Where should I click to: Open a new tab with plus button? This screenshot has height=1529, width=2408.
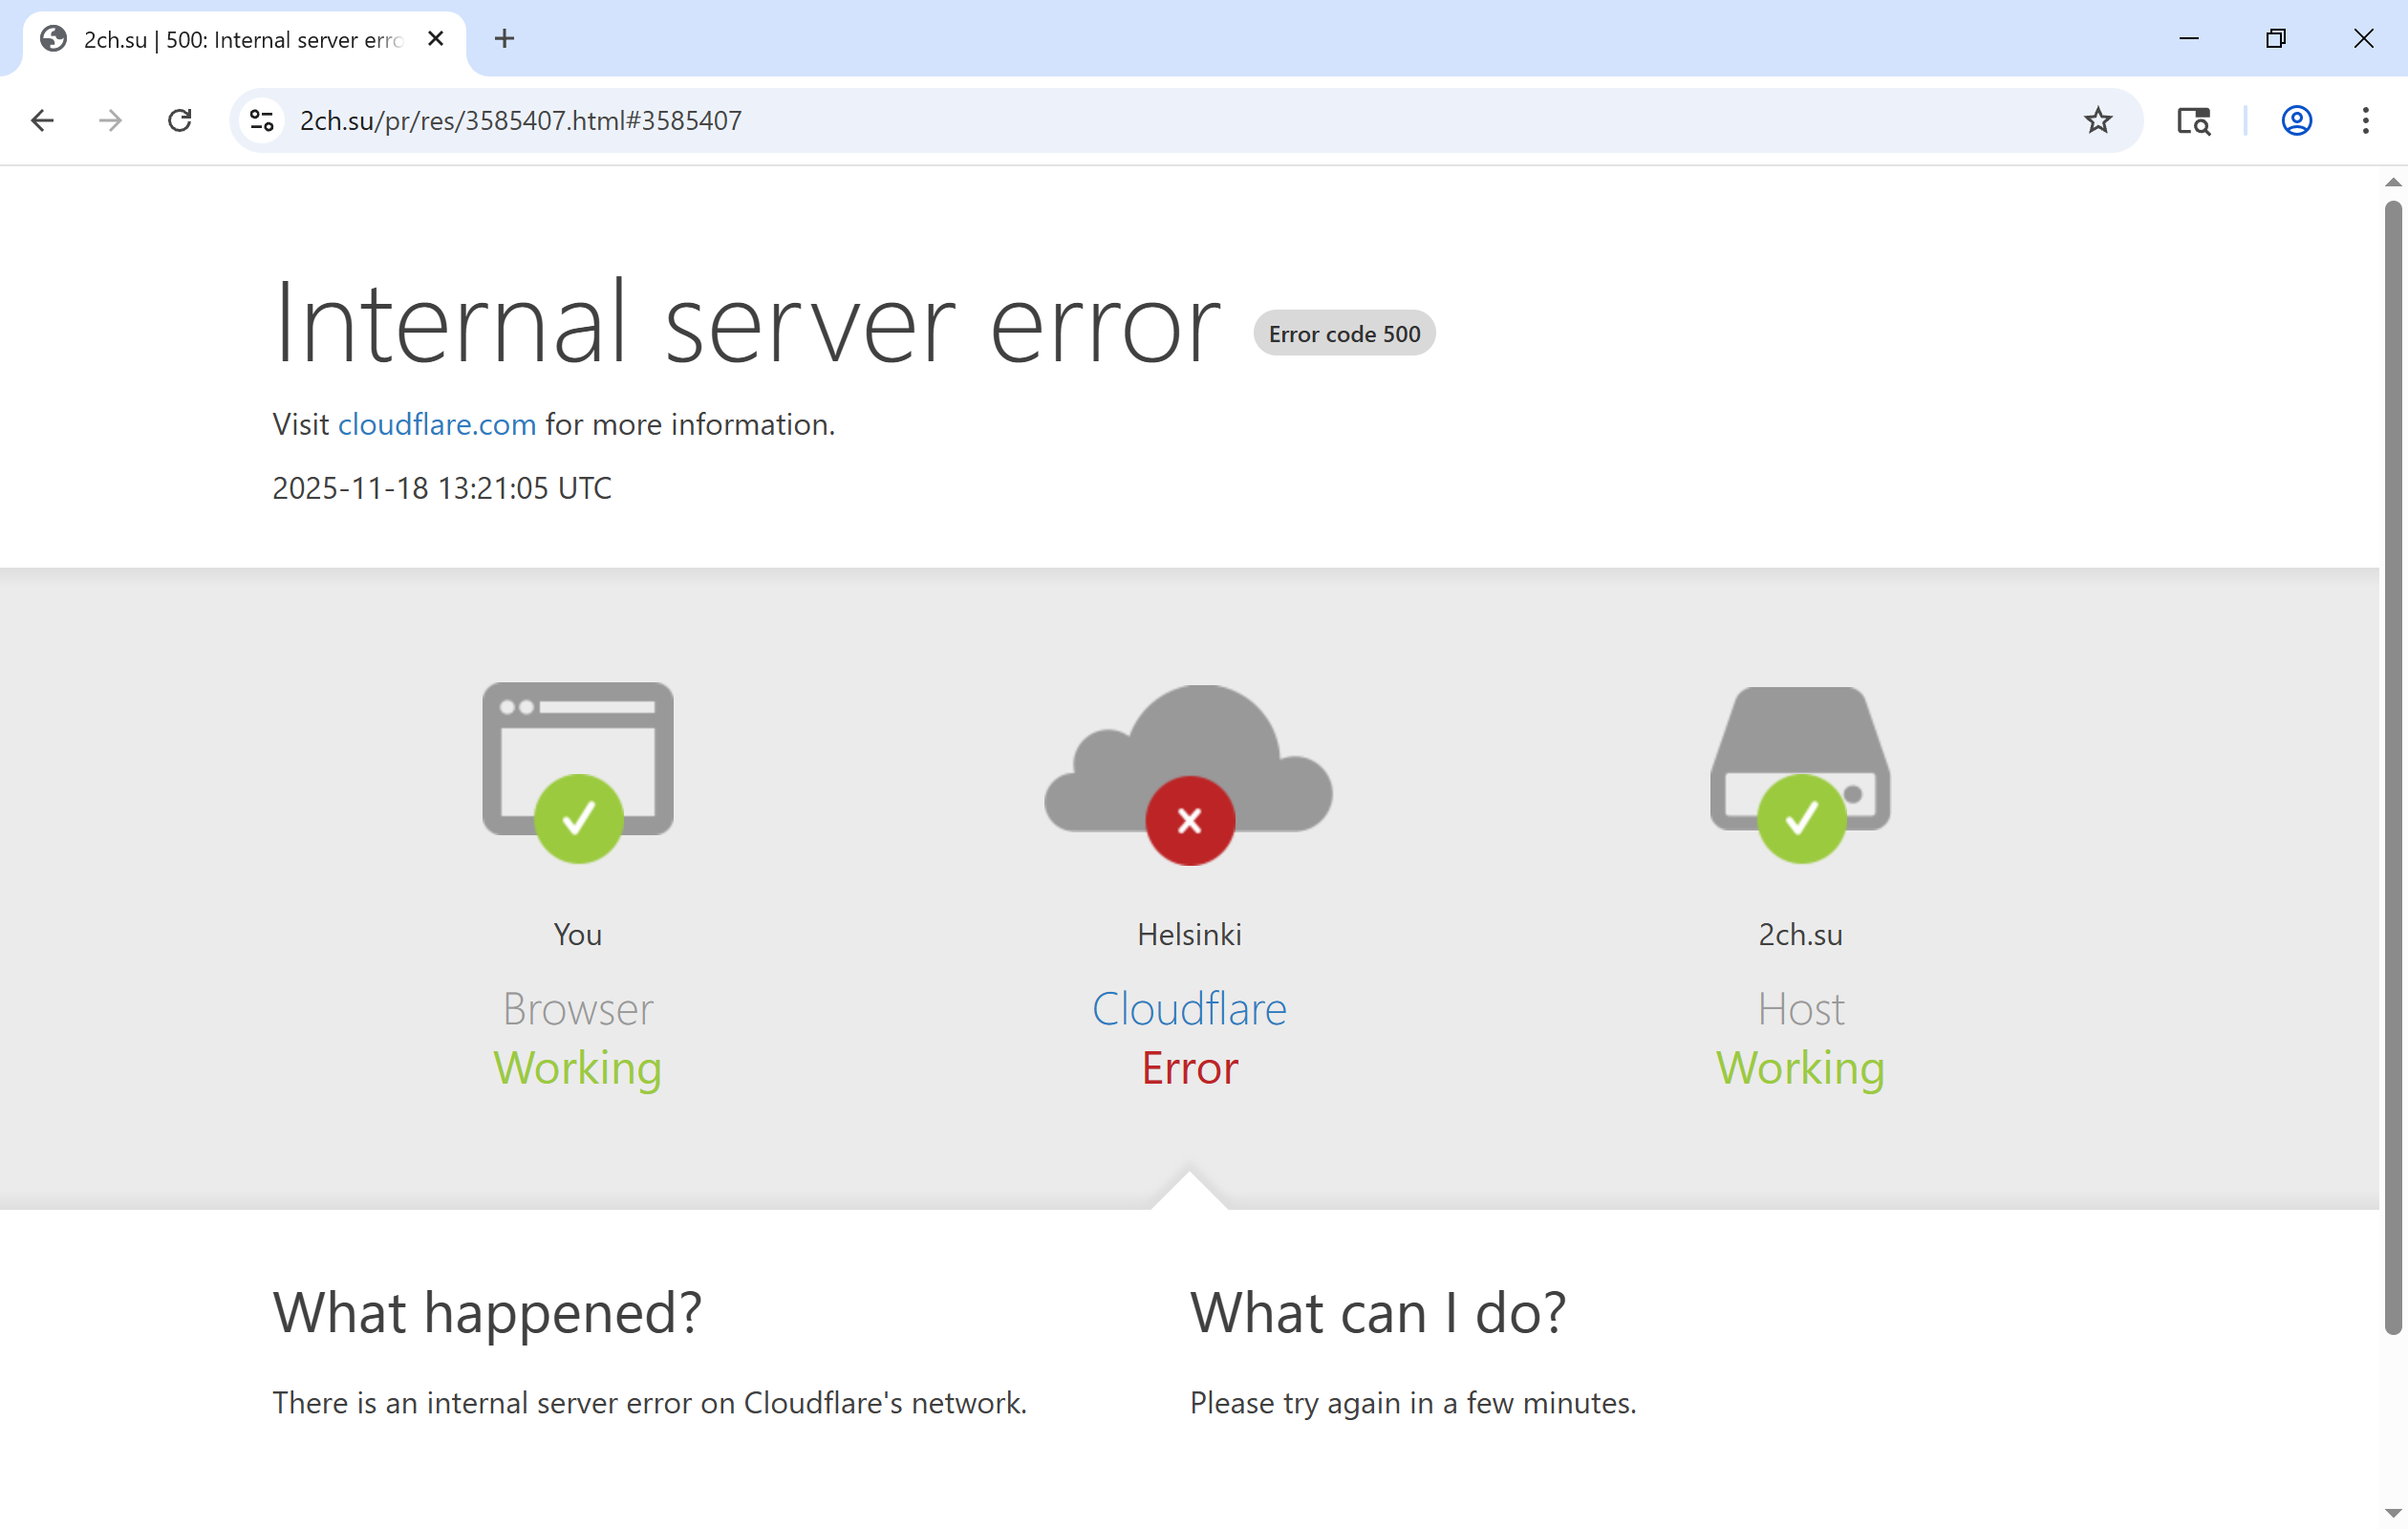505,39
